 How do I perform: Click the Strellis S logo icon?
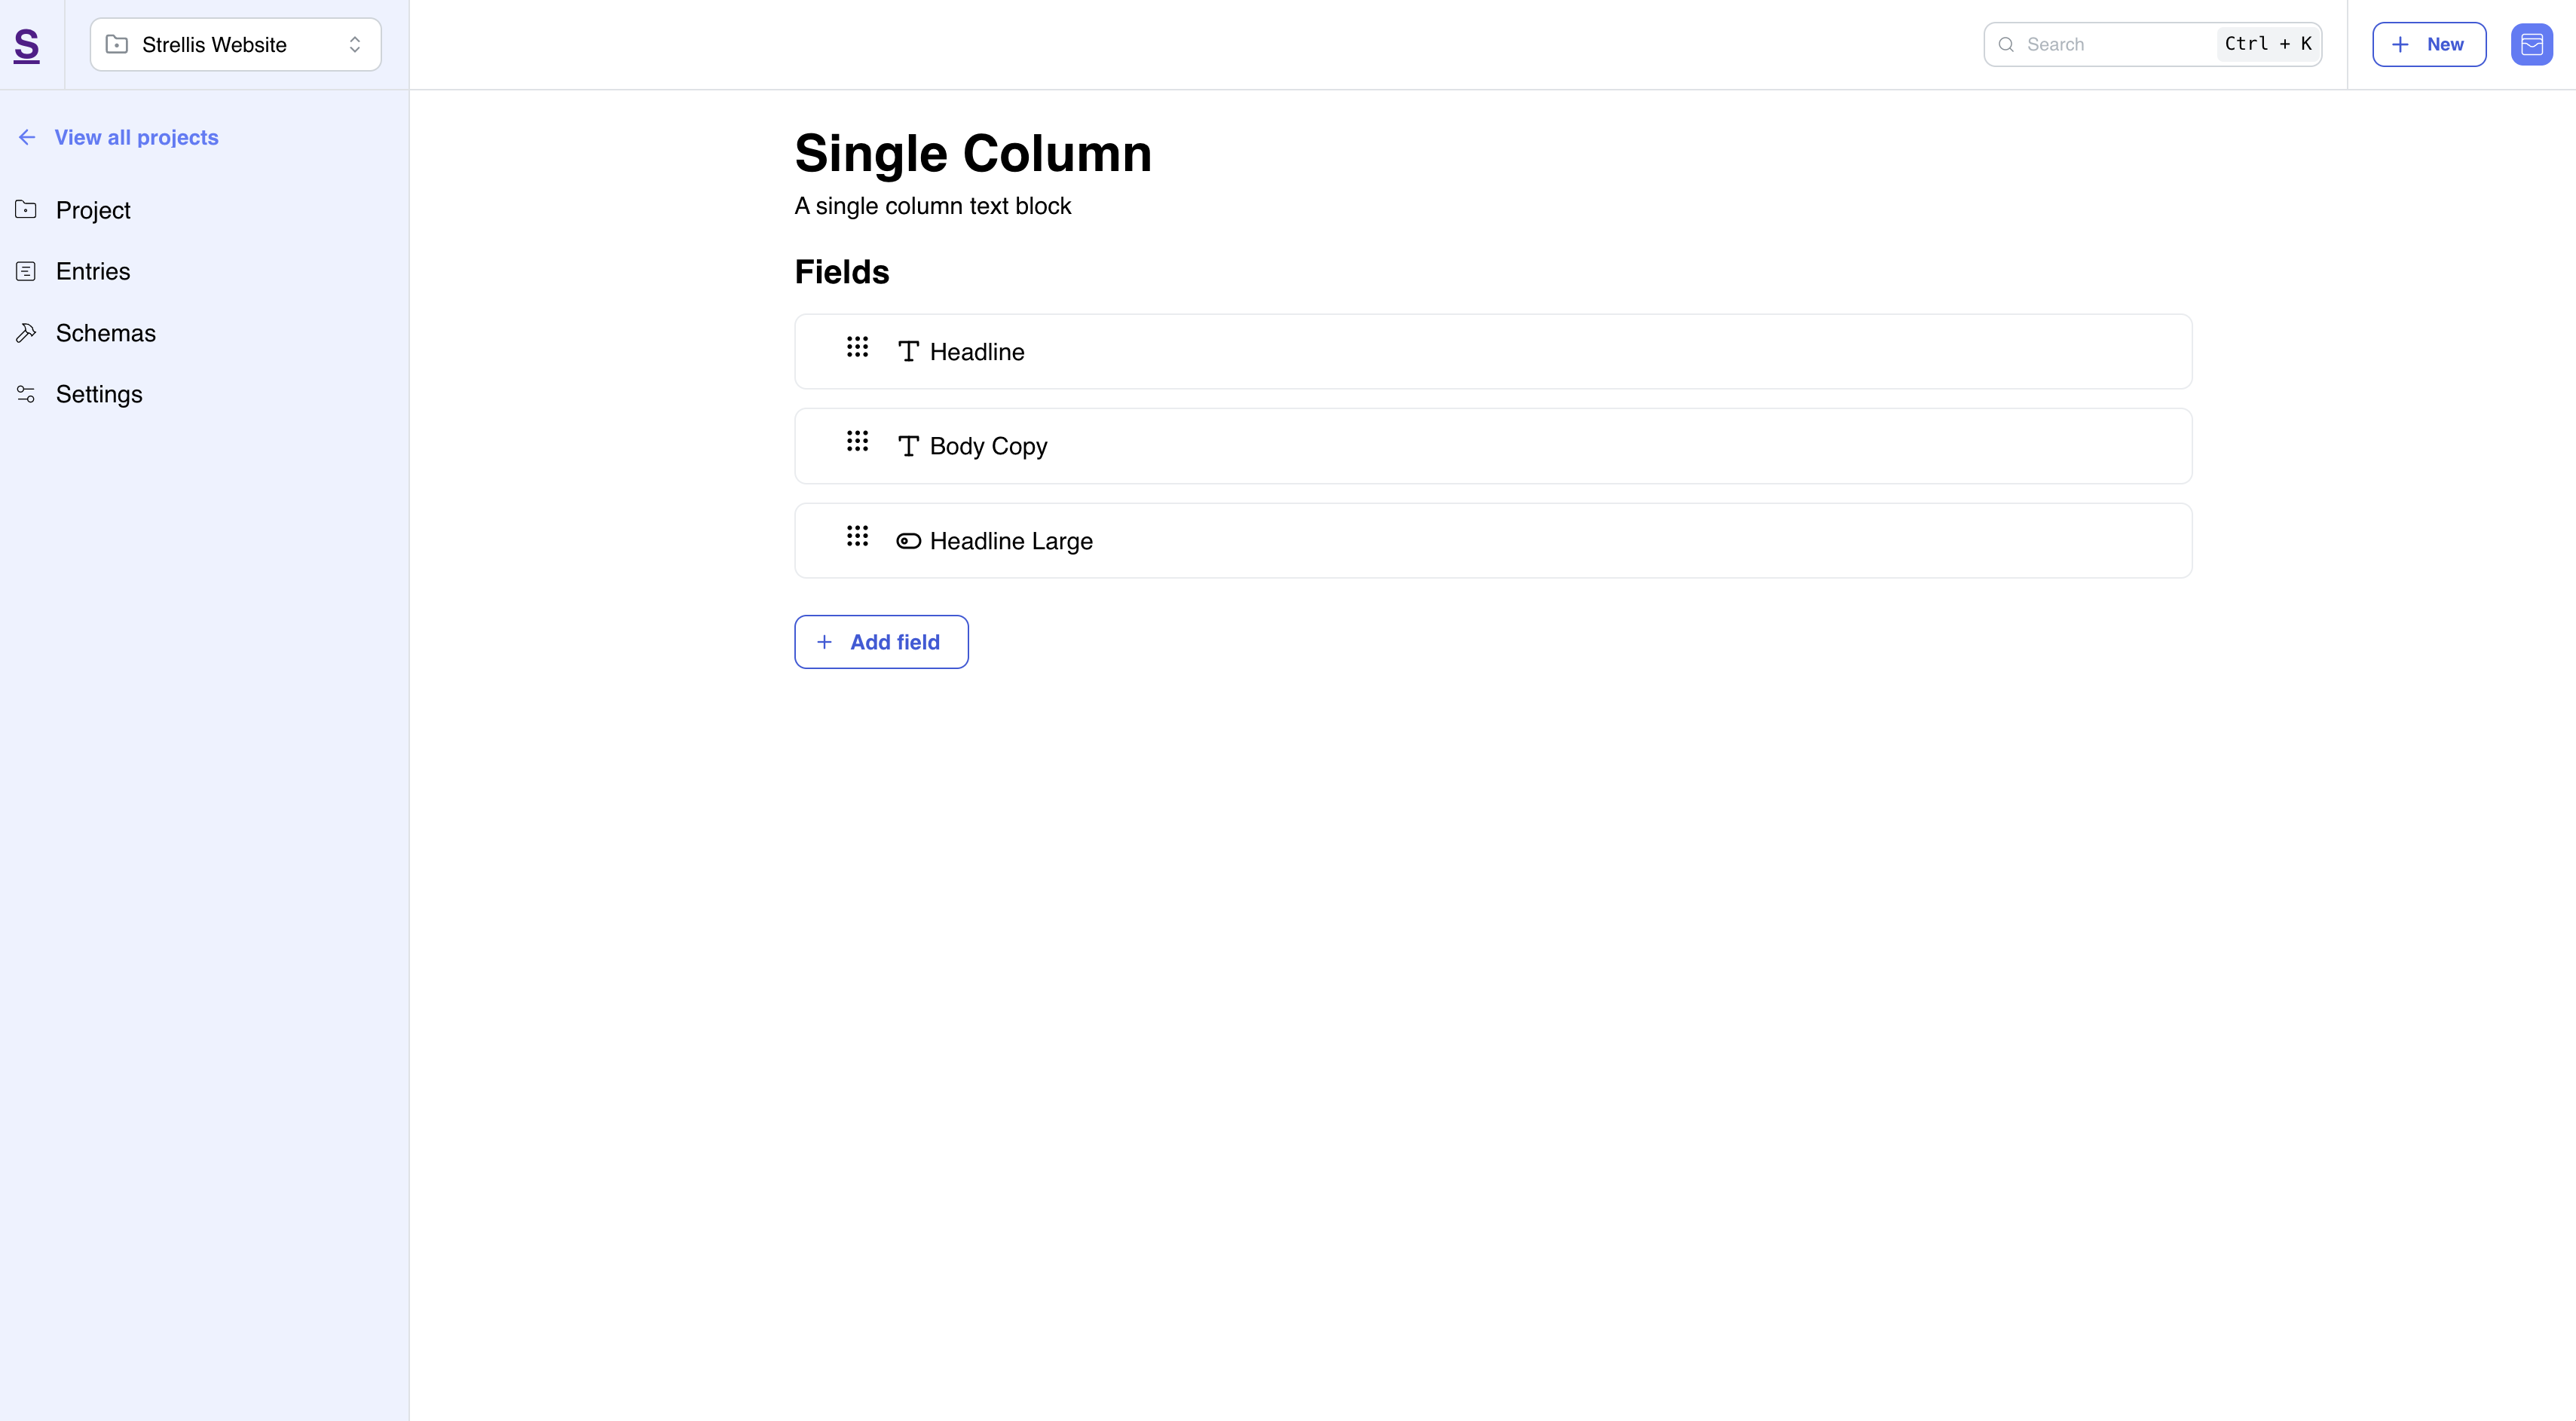[x=27, y=45]
